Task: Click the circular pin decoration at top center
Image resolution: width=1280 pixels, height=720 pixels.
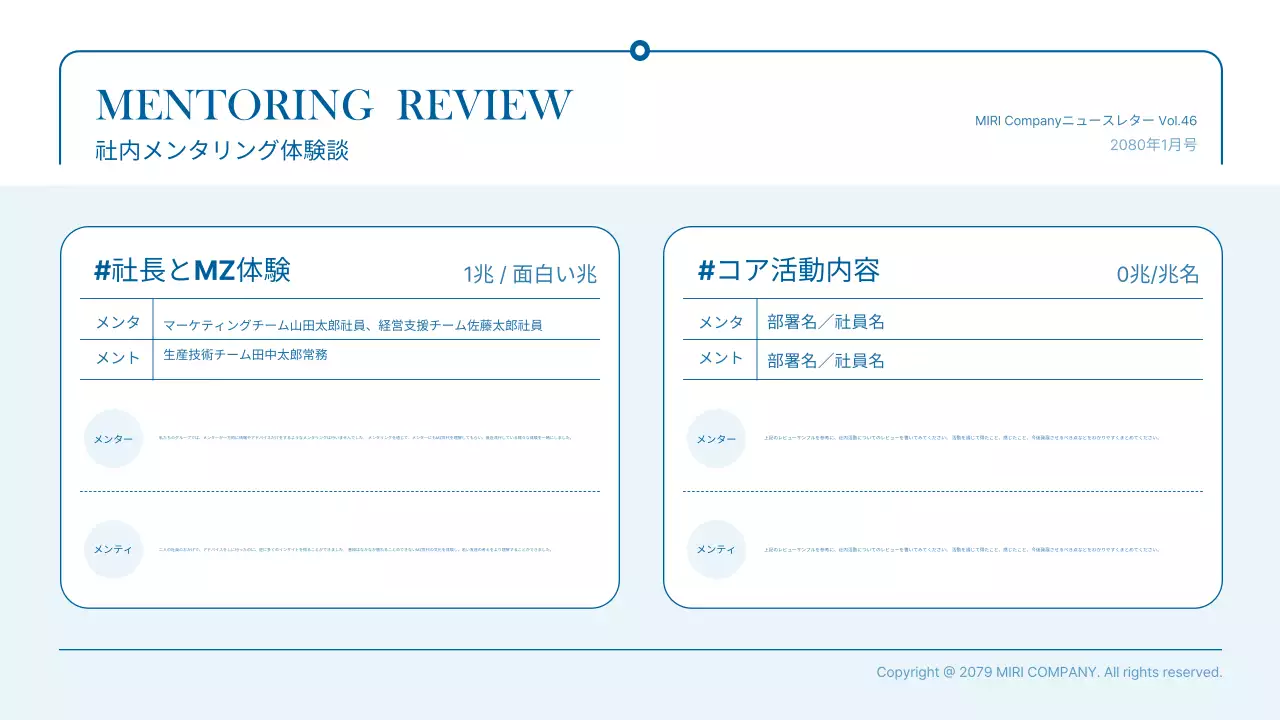Action: click(x=639, y=50)
